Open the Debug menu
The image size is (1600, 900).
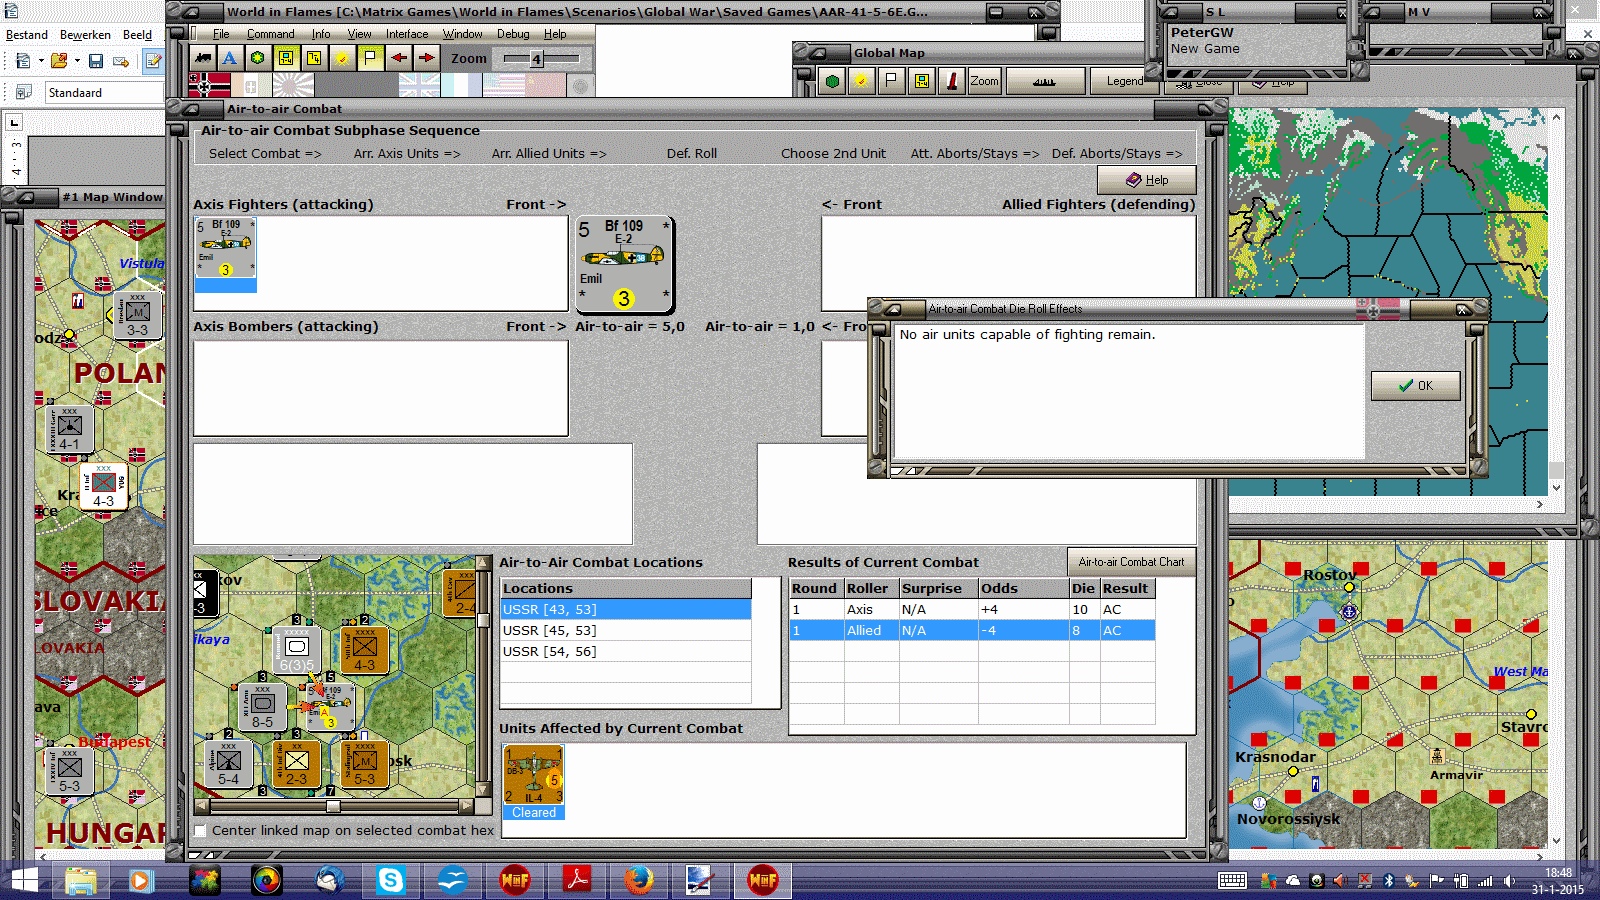click(513, 34)
